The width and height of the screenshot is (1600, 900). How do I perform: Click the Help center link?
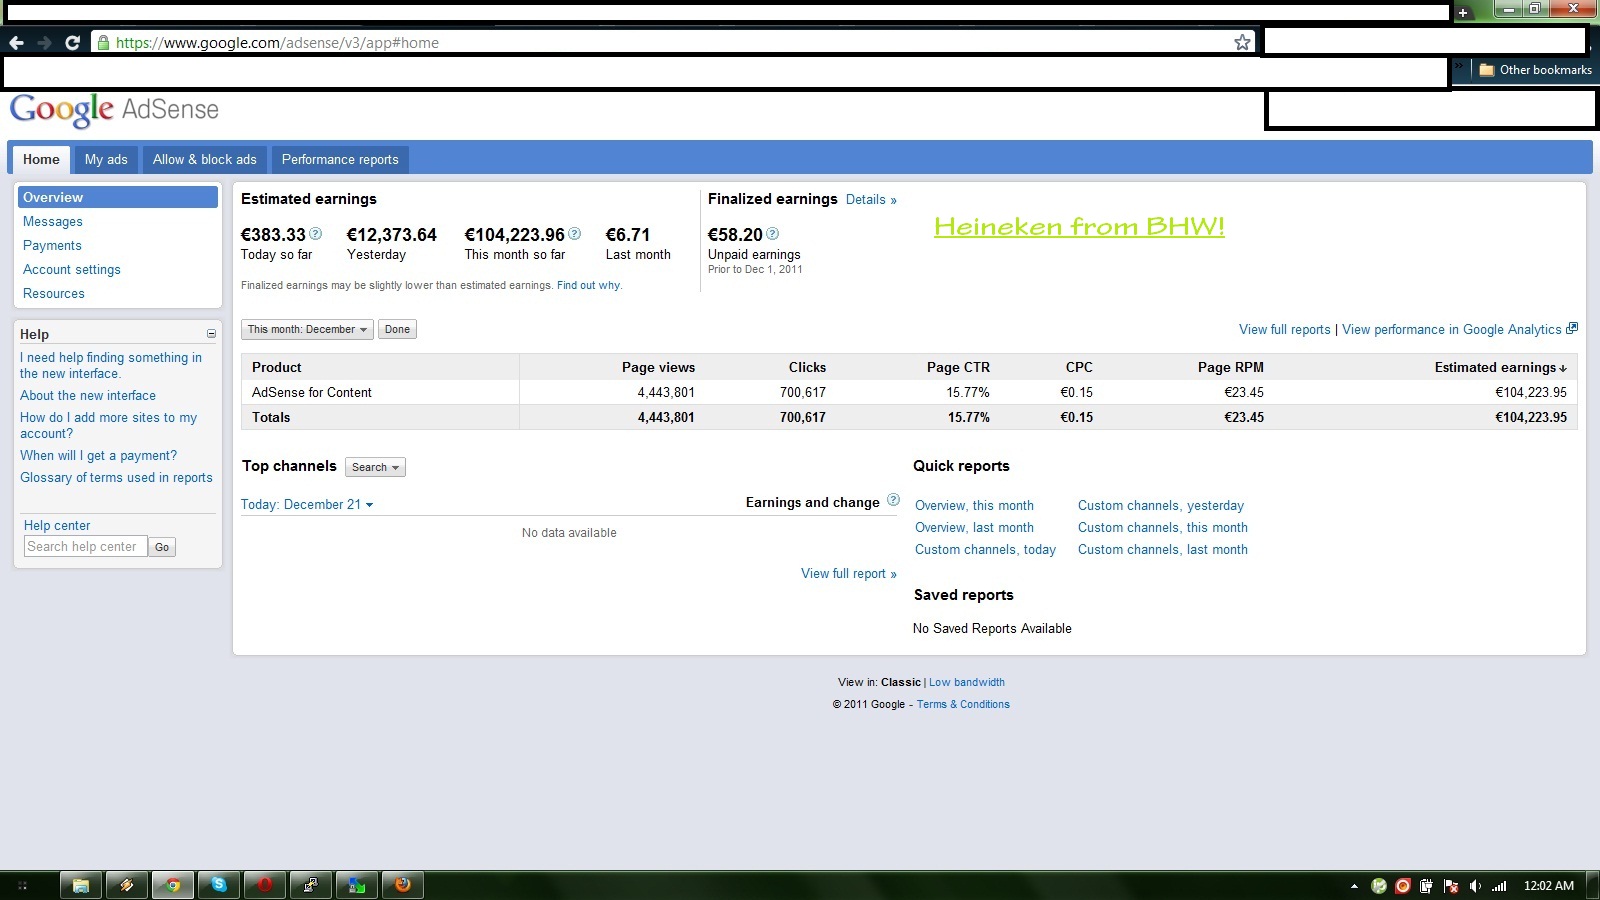point(57,526)
